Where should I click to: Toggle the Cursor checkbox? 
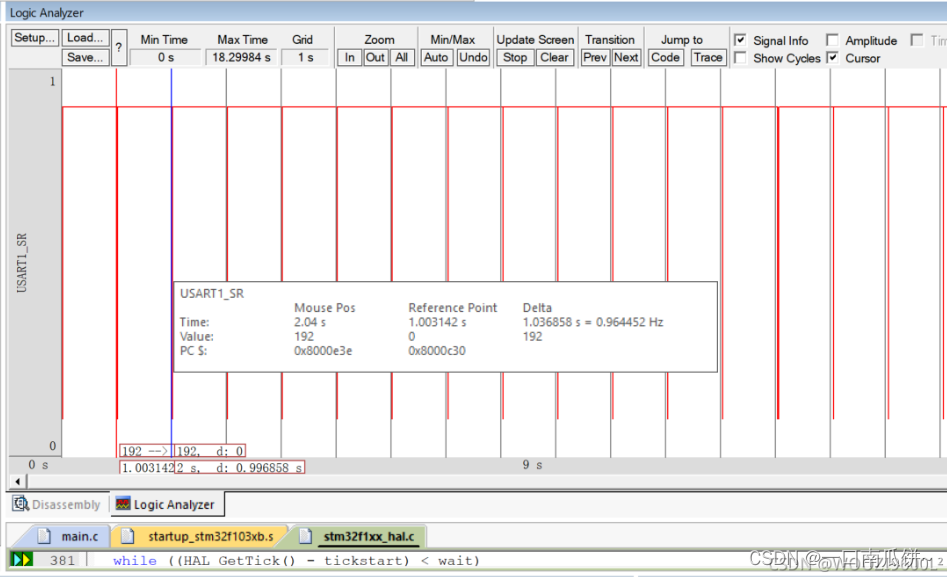pyautogui.click(x=832, y=58)
